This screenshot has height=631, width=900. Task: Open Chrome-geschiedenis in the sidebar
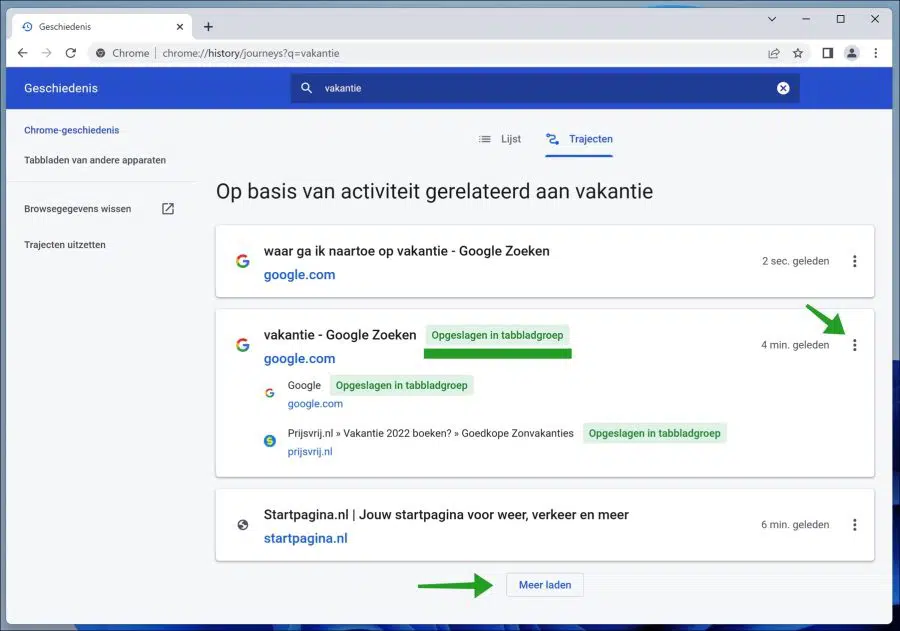[72, 130]
